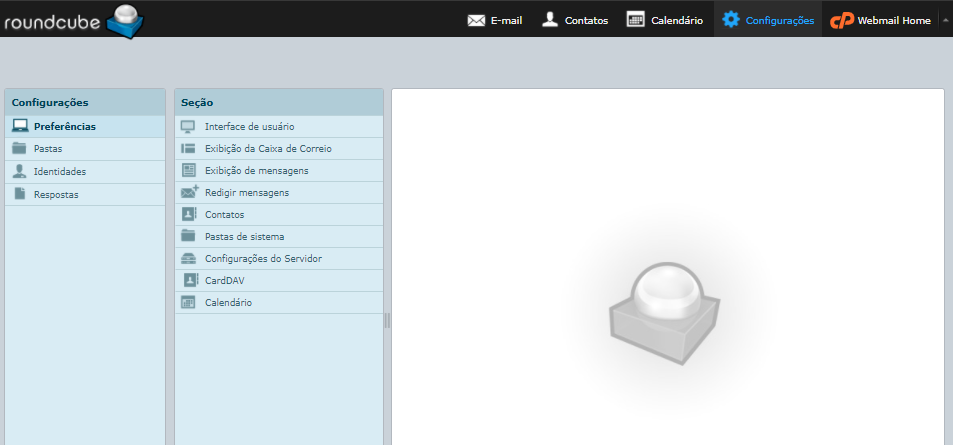The width and height of the screenshot is (953, 445).
Task: Click the Identidades person icon
Action: [19, 171]
